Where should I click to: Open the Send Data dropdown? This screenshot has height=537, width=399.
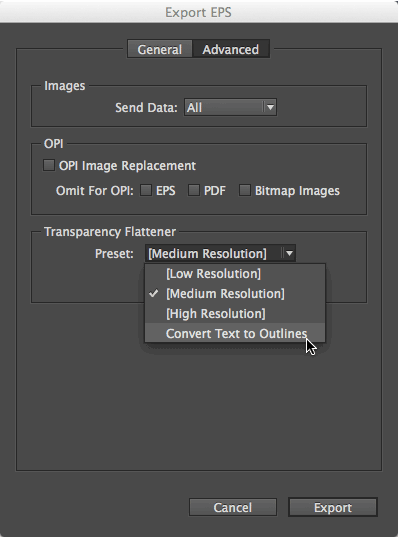(x=230, y=108)
